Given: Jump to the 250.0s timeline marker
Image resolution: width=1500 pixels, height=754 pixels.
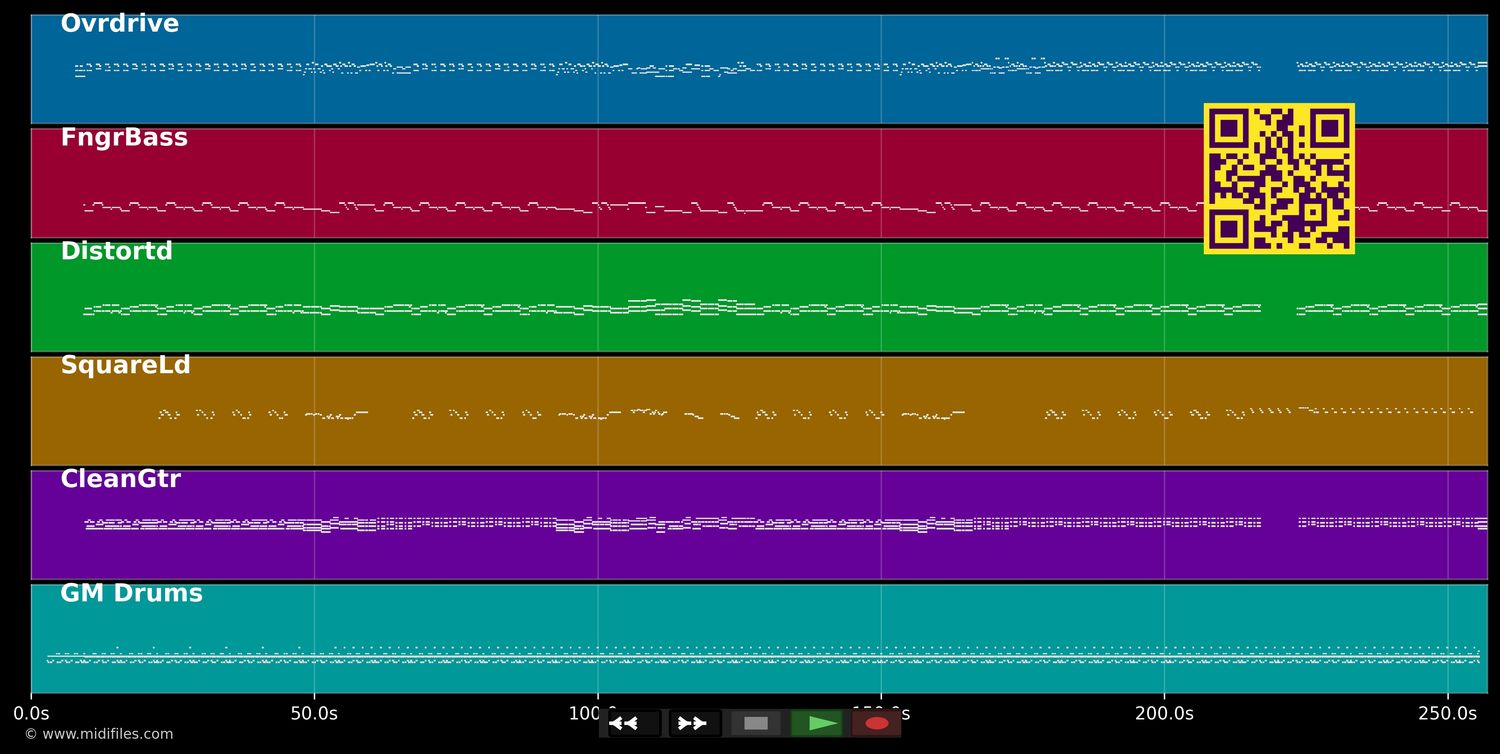Looking at the screenshot, I should click(1447, 714).
